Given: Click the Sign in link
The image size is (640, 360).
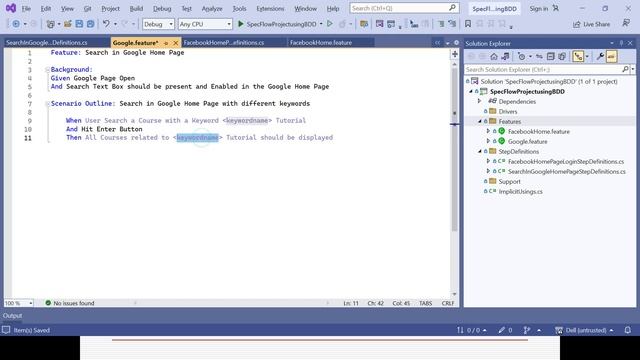Looking at the screenshot, I should (x=539, y=8).
